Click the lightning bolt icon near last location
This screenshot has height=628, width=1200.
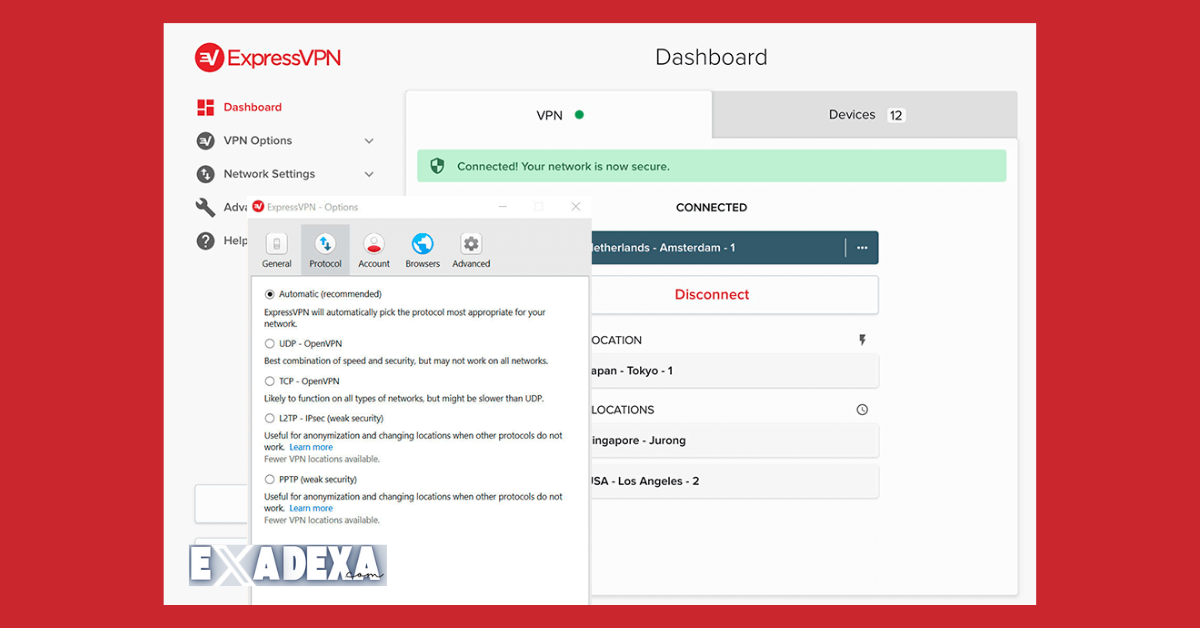pyautogui.click(x=862, y=340)
